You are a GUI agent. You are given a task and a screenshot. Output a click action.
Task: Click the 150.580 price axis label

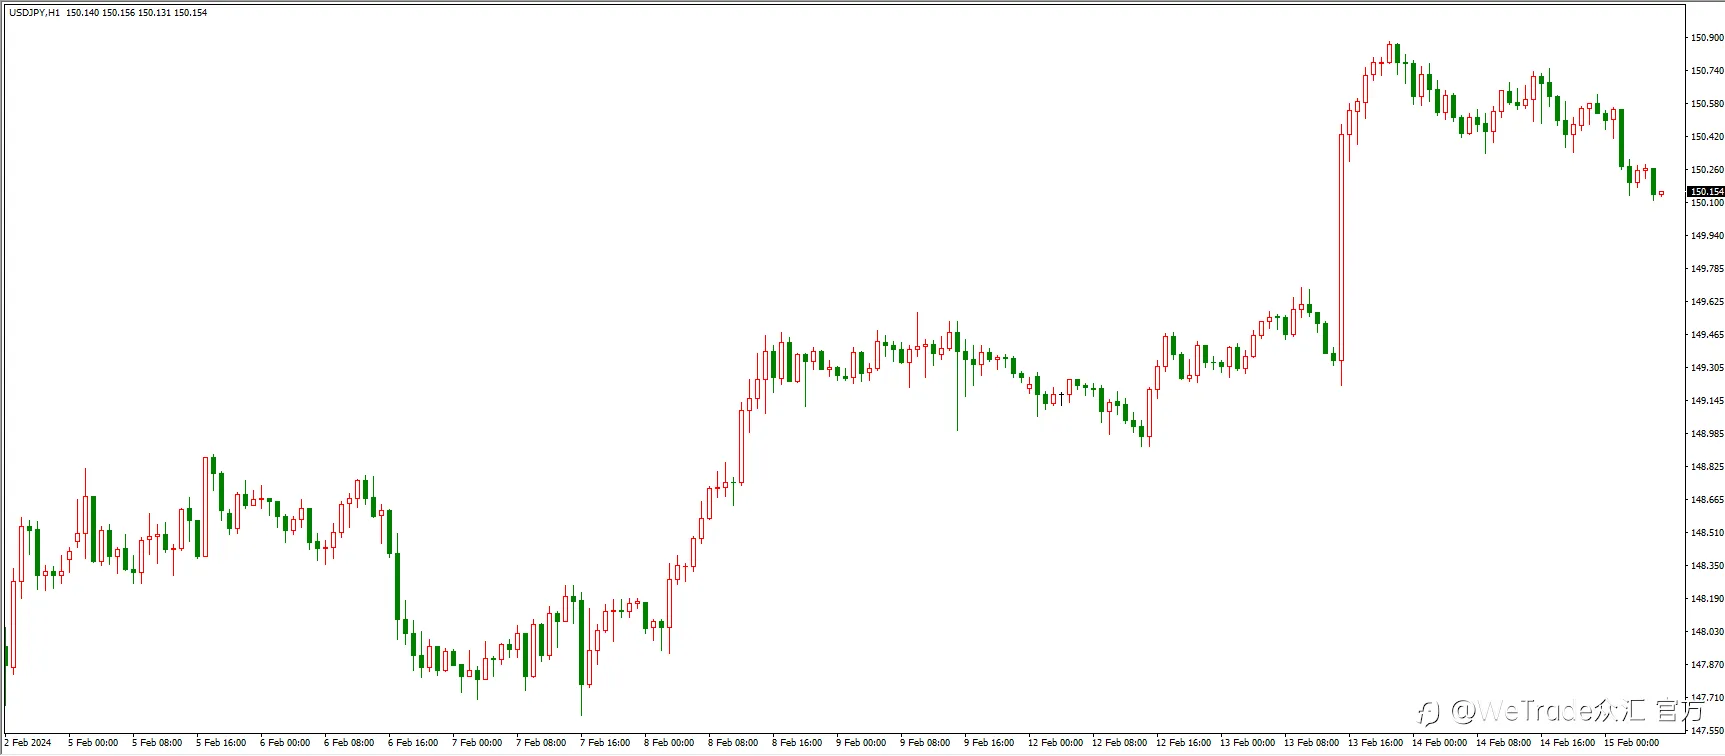click(x=1707, y=104)
